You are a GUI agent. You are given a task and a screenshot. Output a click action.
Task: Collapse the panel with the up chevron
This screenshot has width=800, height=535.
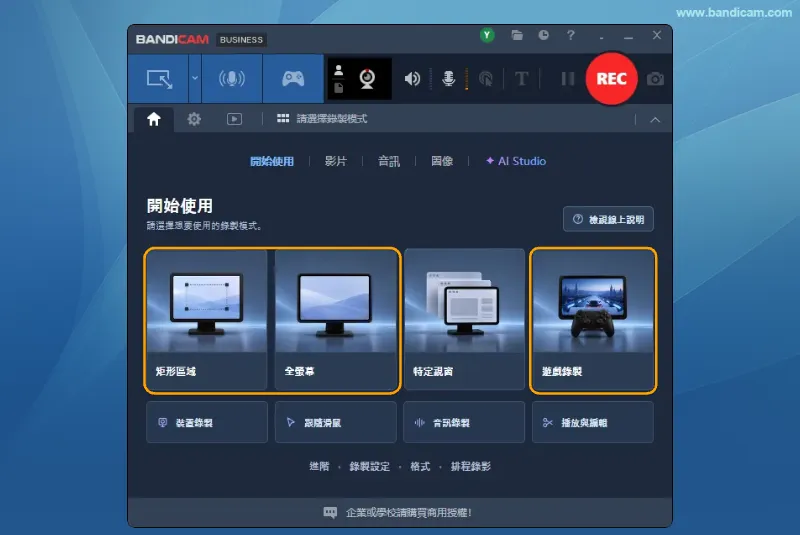point(655,120)
